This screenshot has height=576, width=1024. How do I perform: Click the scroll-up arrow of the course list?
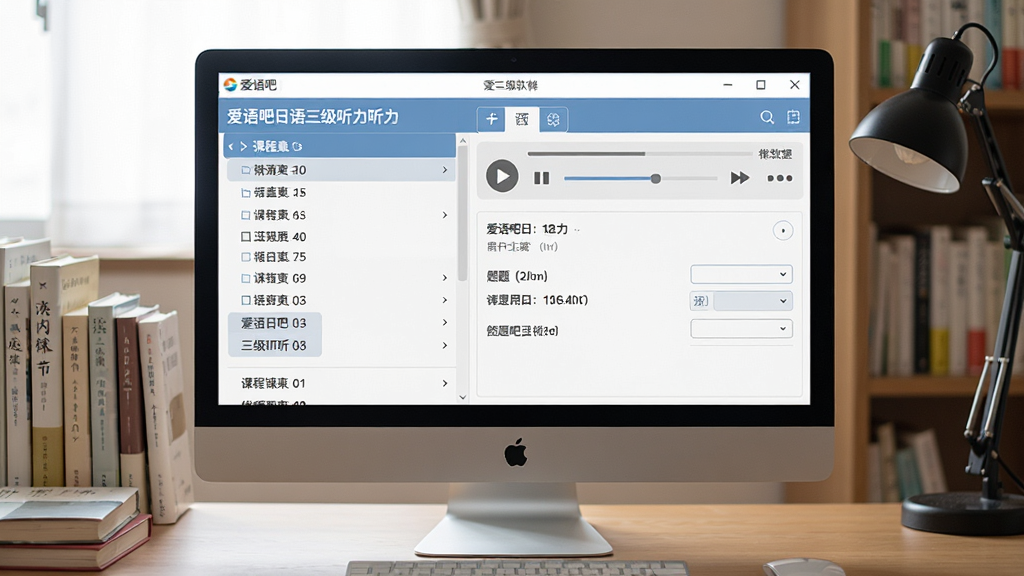click(463, 140)
